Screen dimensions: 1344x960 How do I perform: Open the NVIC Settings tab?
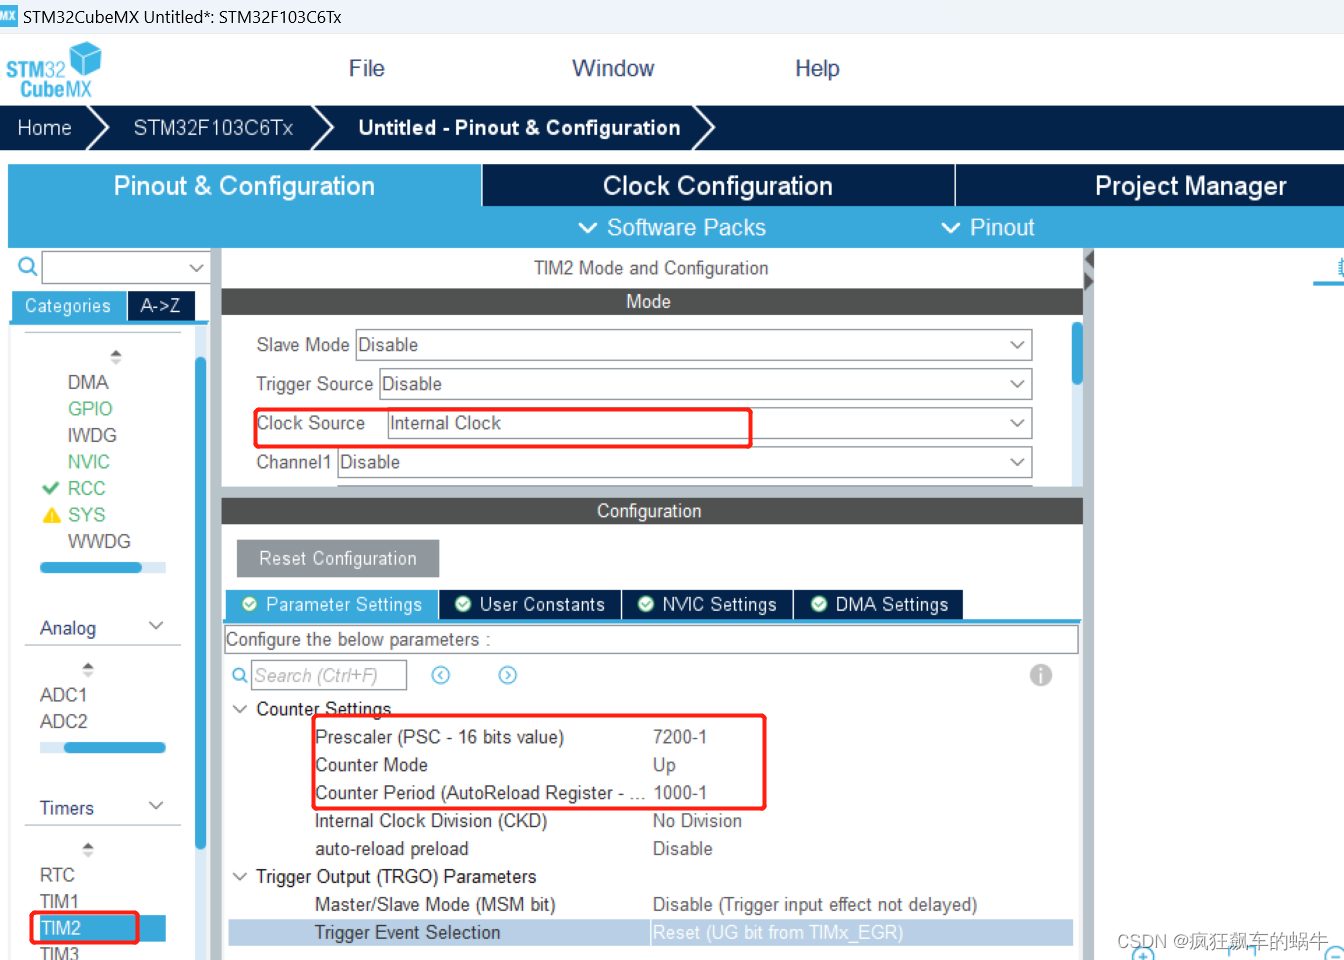(707, 604)
